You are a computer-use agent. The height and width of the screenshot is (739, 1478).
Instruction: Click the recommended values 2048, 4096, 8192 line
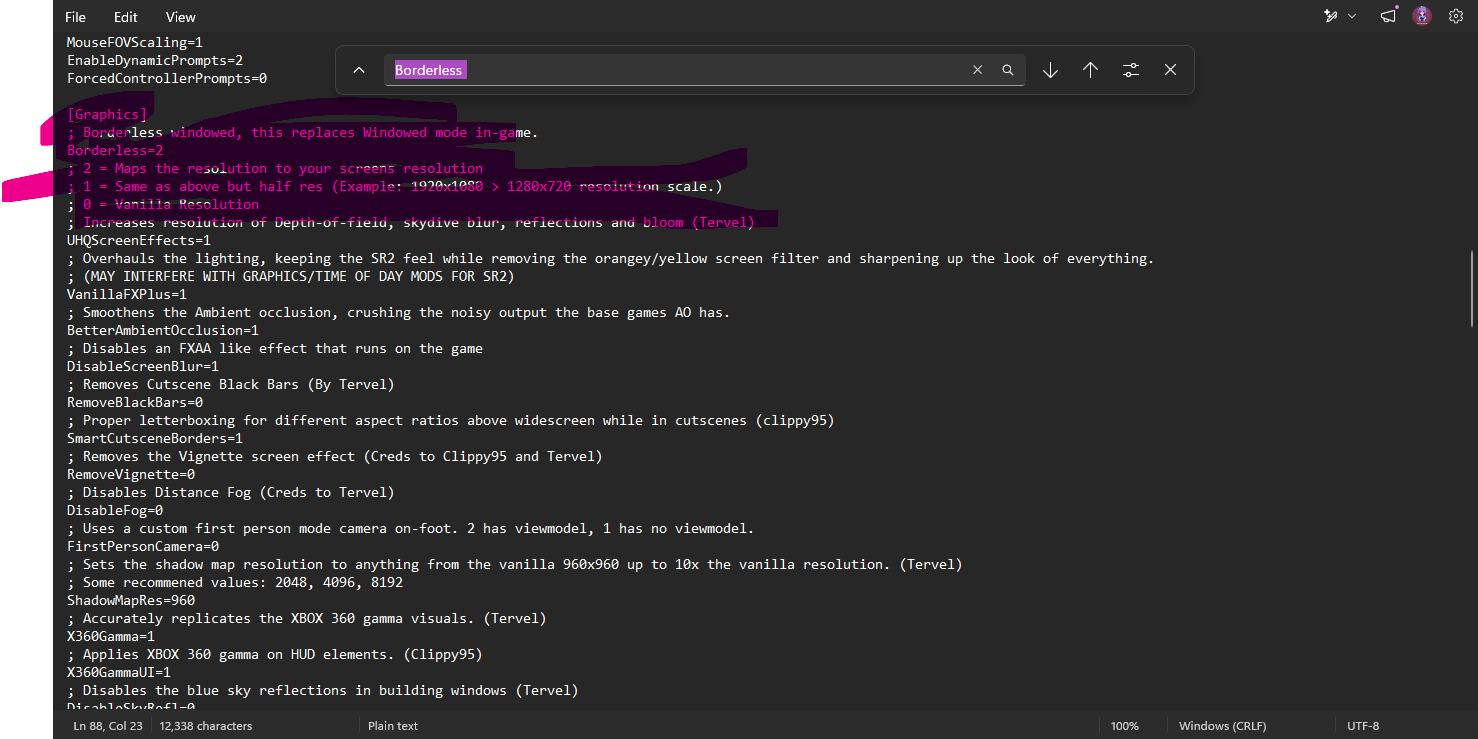(235, 582)
